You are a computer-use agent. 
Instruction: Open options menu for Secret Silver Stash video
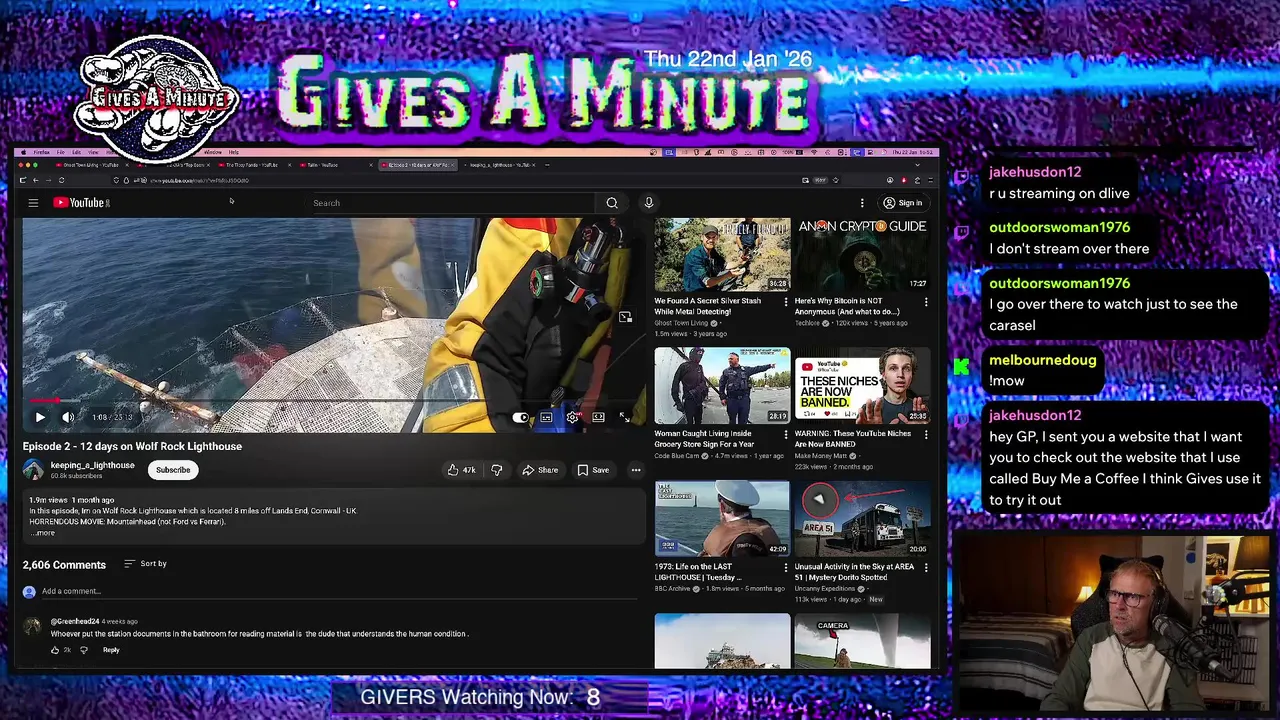point(786,301)
